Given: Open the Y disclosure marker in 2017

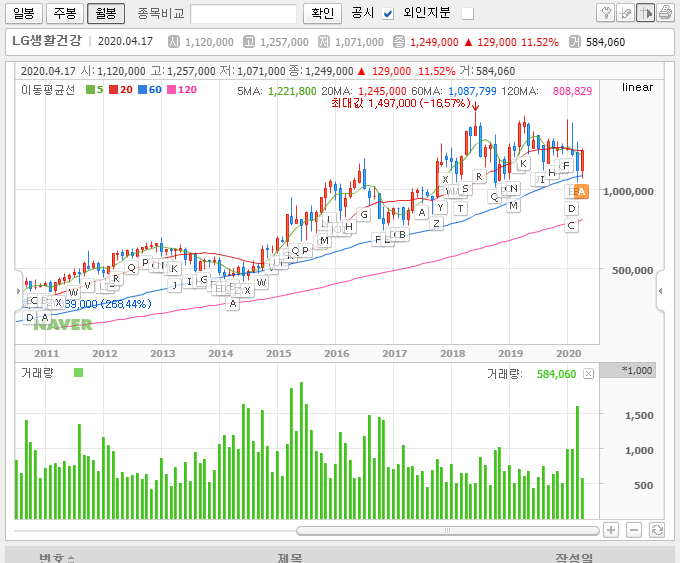Looking at the screenshot, I should 440,207.
